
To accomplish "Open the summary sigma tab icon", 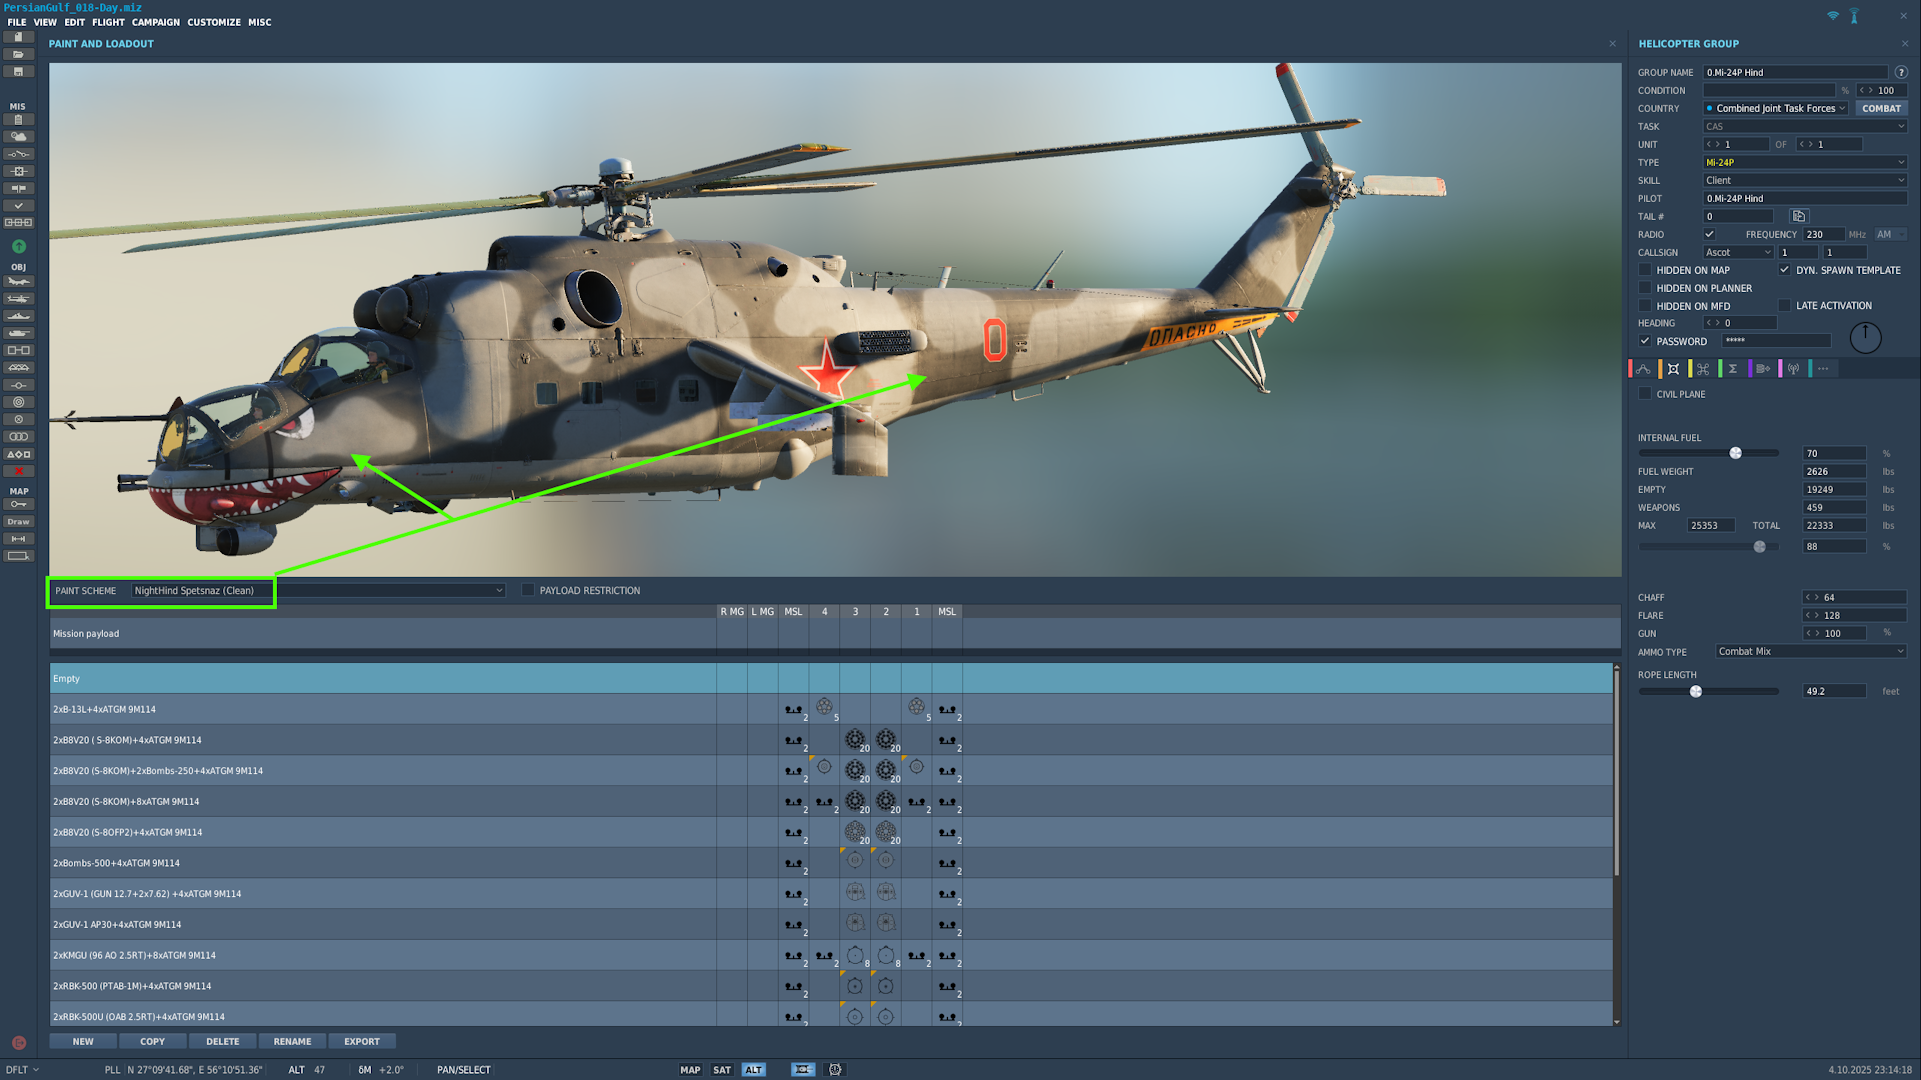I will coord(1733,369).
